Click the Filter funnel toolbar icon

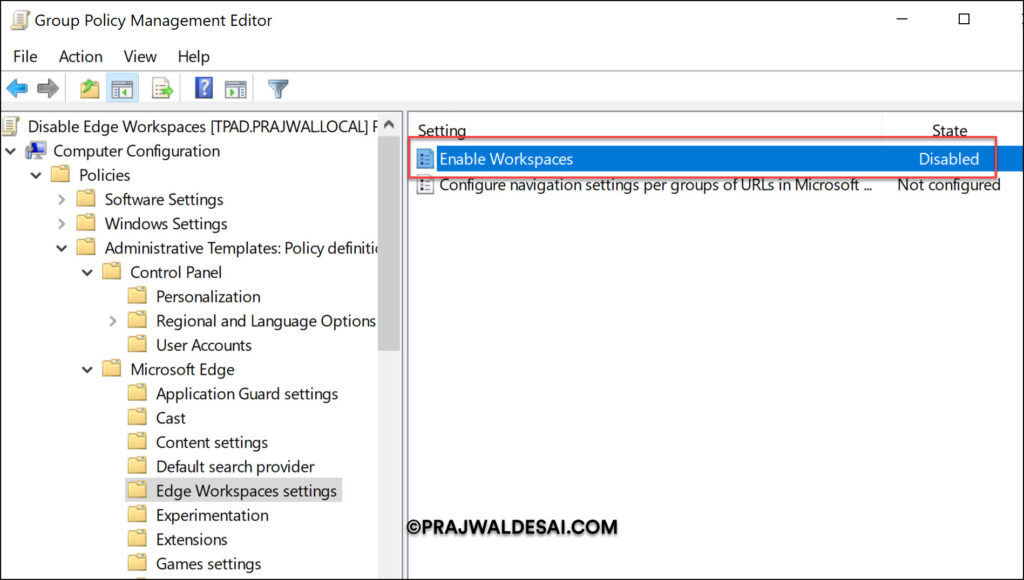point(278,88)
